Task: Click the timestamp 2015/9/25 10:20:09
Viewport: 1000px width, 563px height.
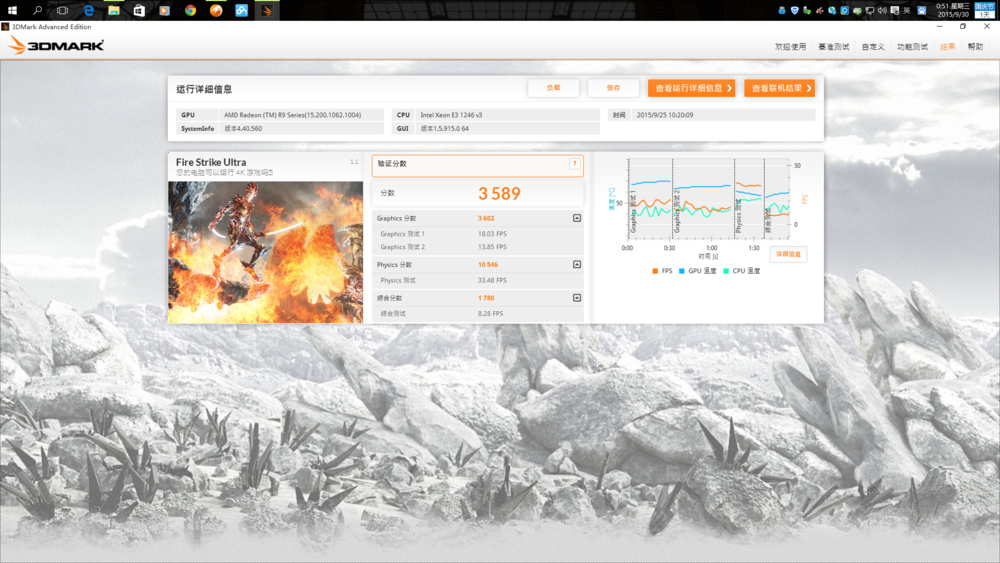Action: (x=665, y=115)
